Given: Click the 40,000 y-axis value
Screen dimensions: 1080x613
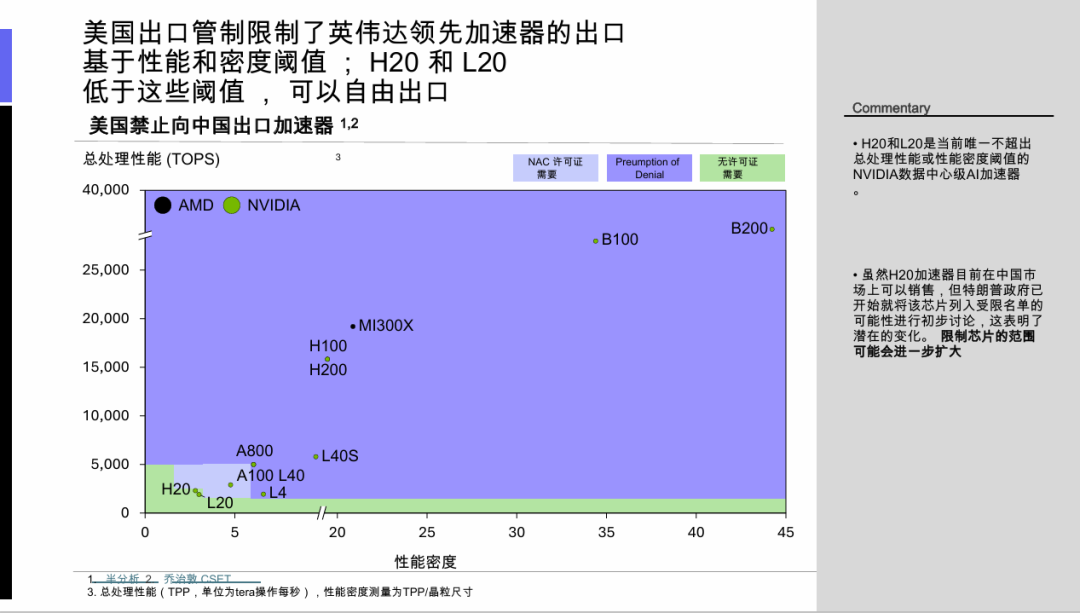Looking at the screenshot, I should coord(105,189).
